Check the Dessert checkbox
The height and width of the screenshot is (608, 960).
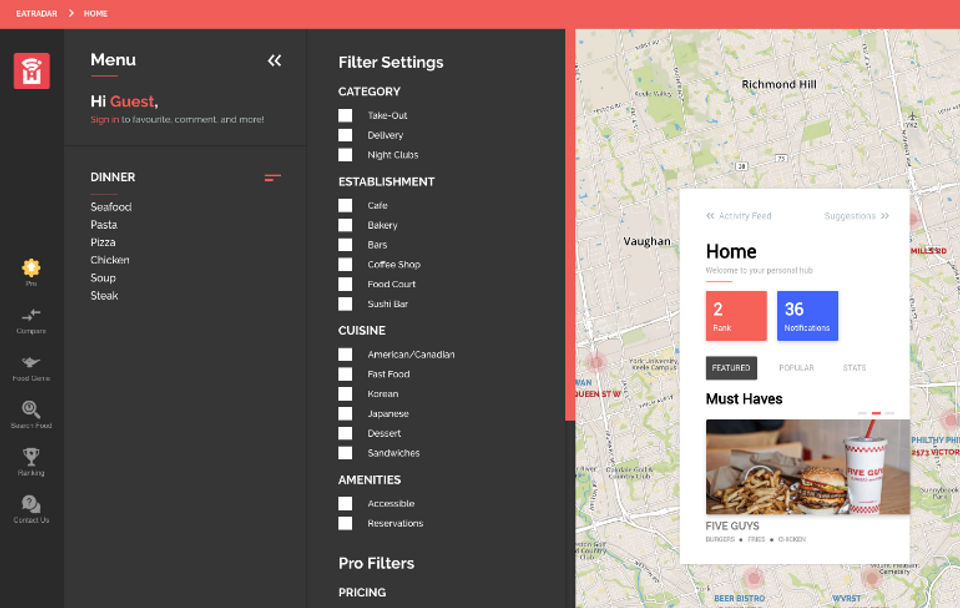(345, 433)
